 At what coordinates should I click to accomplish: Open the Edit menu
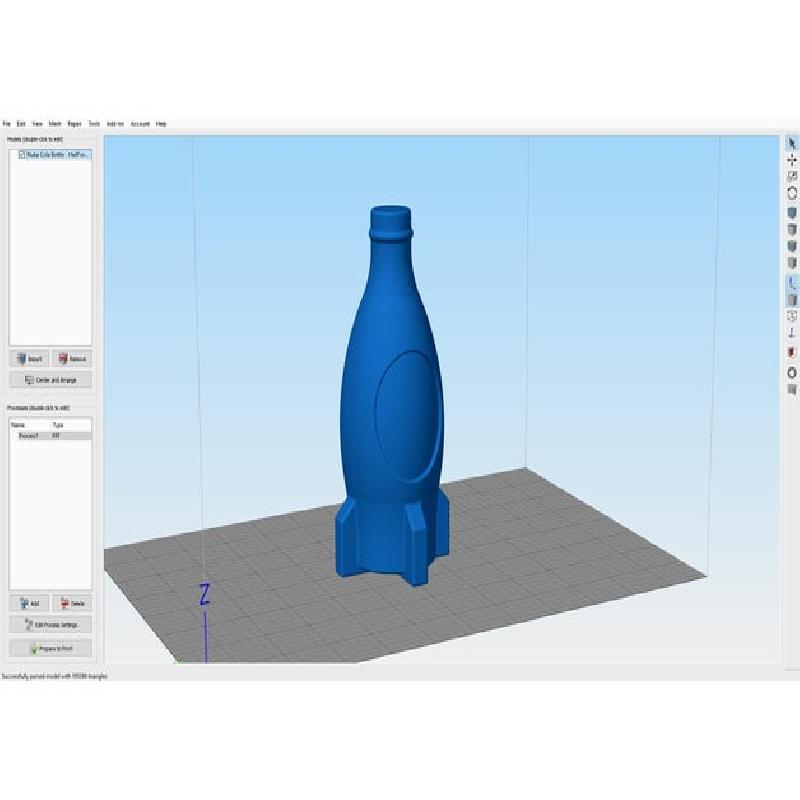click(x=21, y=124)
